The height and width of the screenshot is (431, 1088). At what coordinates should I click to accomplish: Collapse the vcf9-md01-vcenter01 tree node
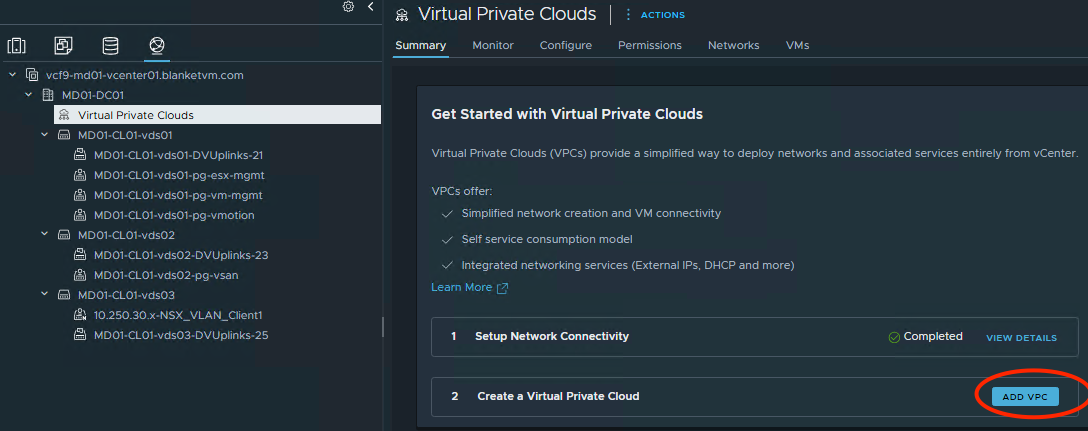pos(13,75)
